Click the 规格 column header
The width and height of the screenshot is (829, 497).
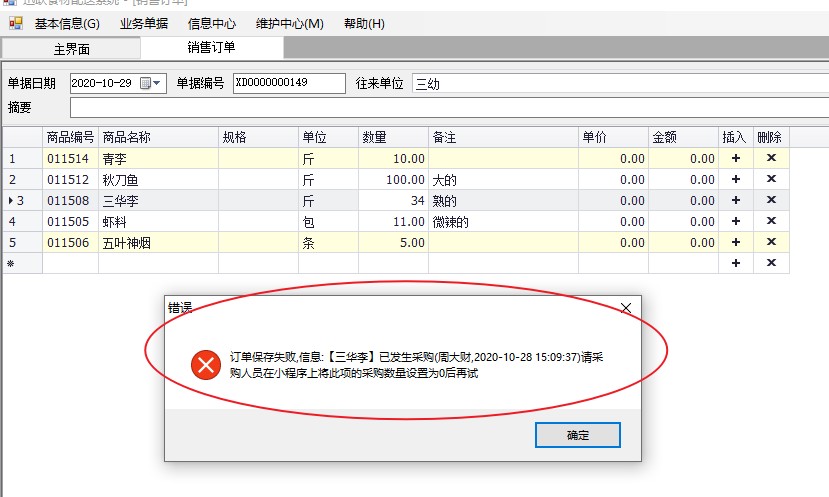259,137
